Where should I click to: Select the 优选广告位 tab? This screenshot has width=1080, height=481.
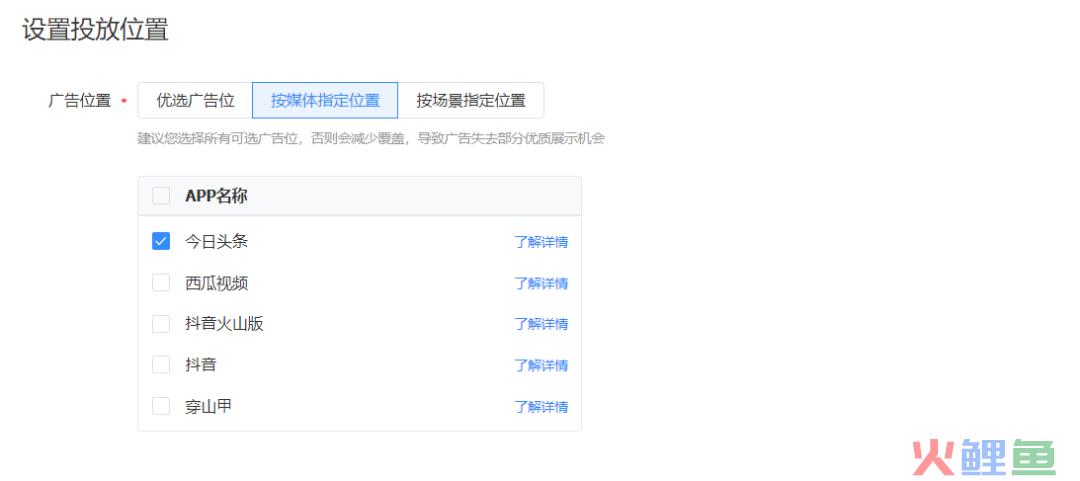pos(195,101)
